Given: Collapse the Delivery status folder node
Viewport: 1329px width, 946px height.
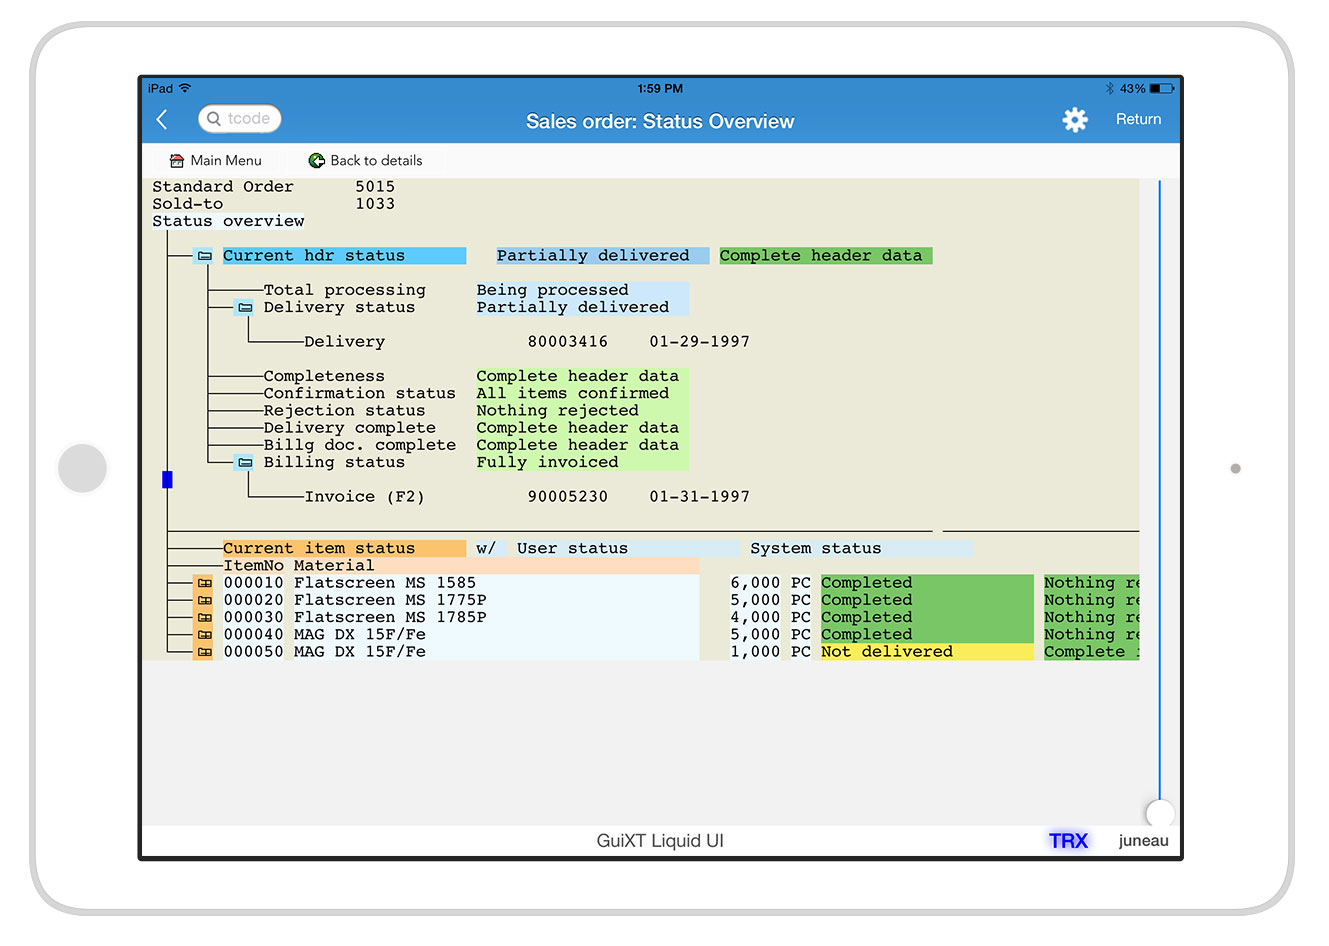Looking at the screenshot, I should (245, 308).
